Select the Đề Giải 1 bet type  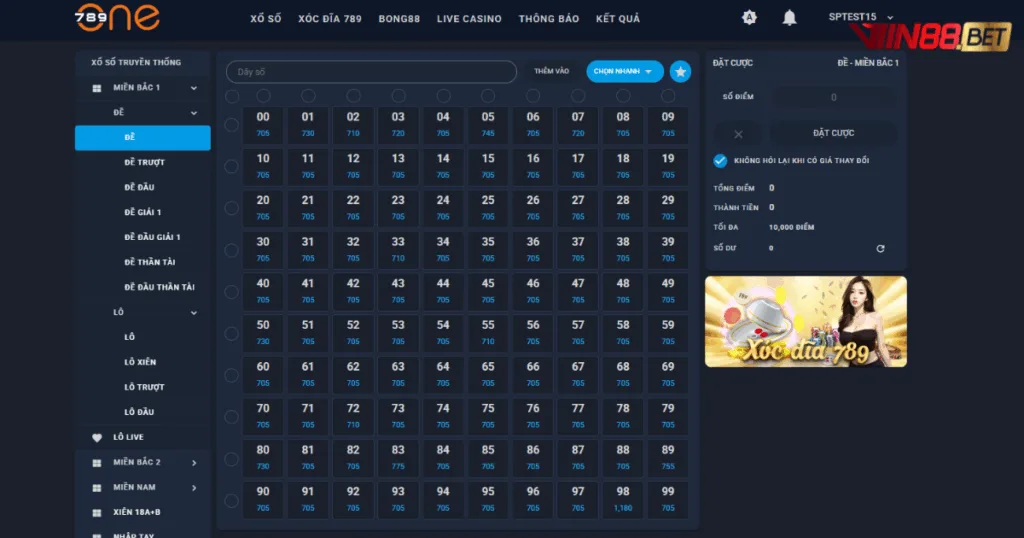142,212
